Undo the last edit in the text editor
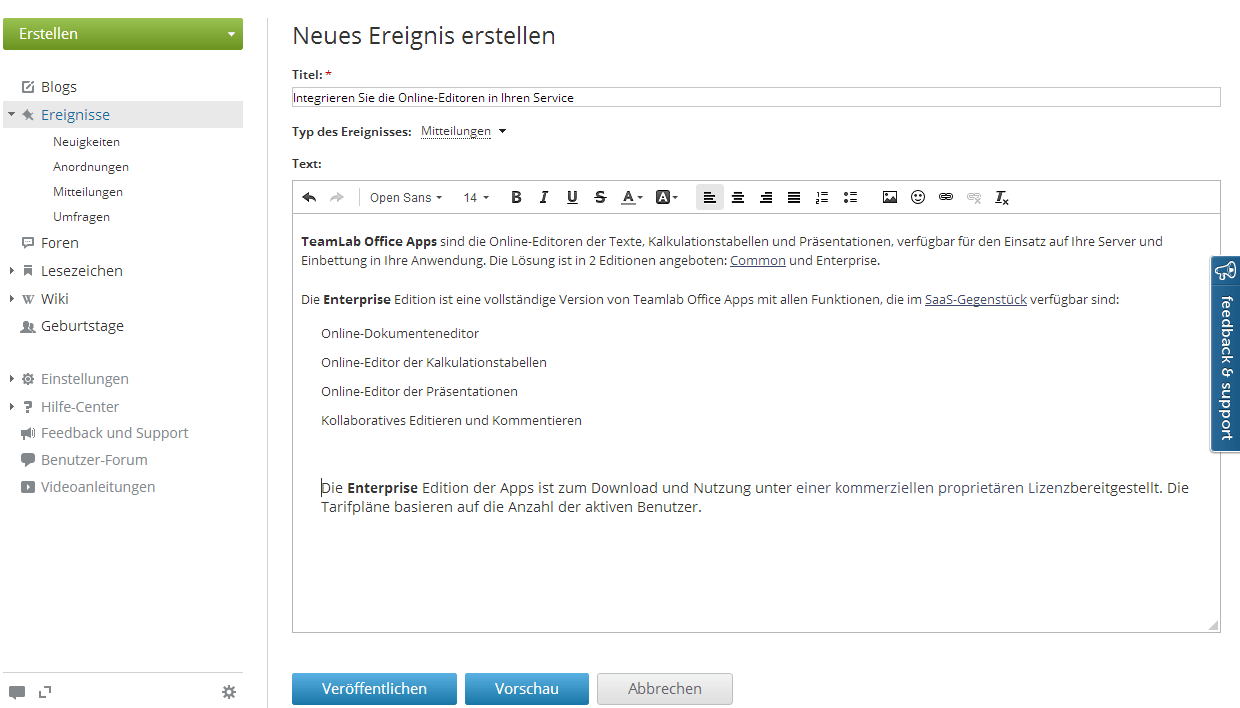 [309, 197]
